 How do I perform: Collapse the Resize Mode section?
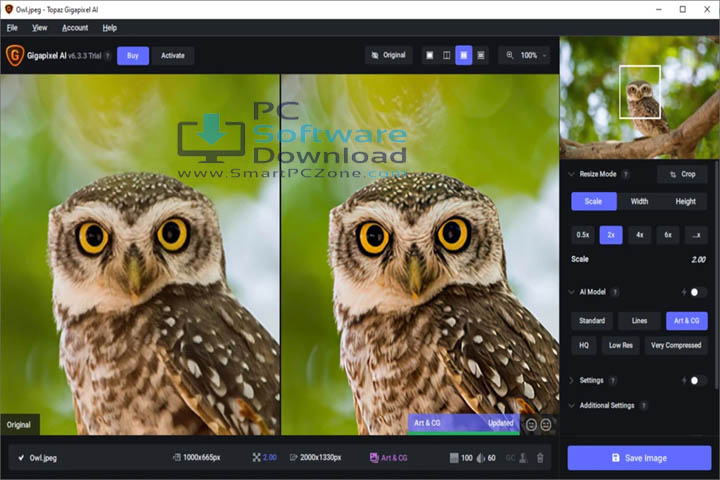pyautogui.click(x=571, y=174)
